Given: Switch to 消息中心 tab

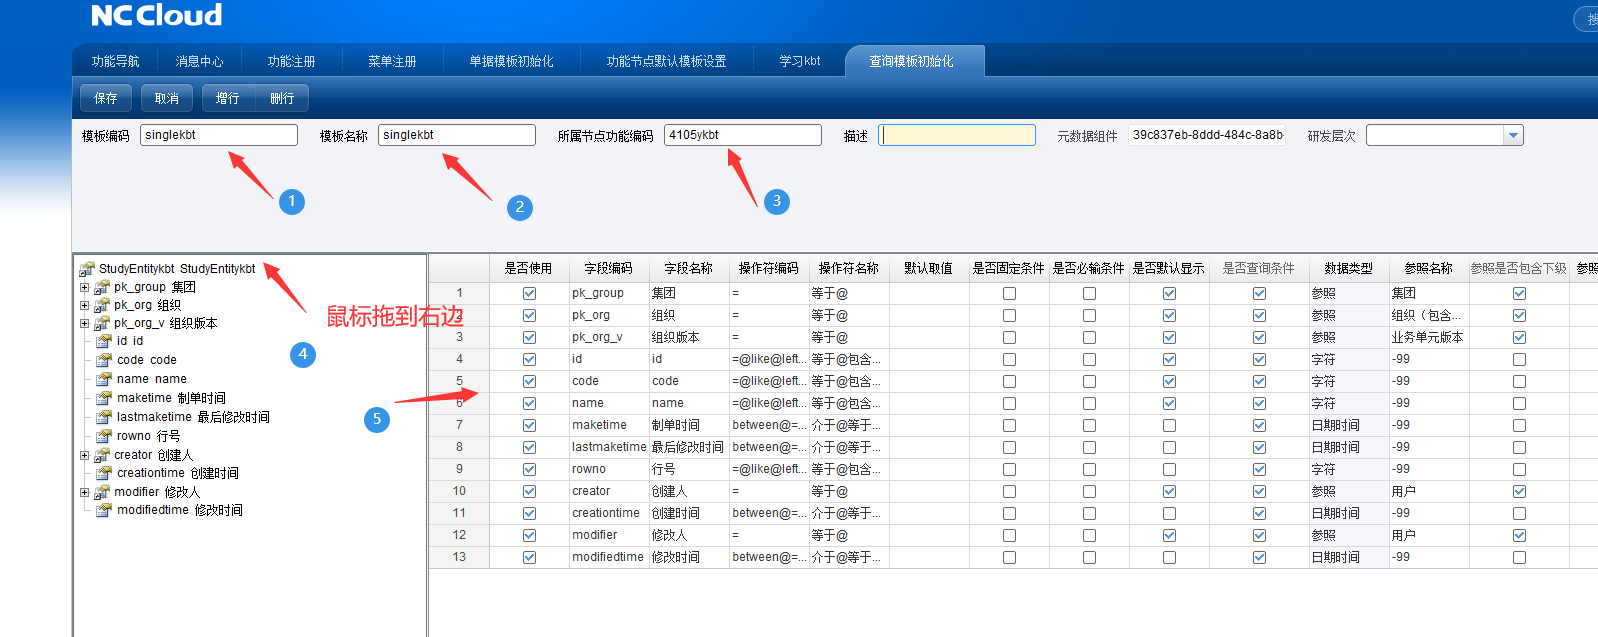Looking at the screenshot, I should [200, 61].
